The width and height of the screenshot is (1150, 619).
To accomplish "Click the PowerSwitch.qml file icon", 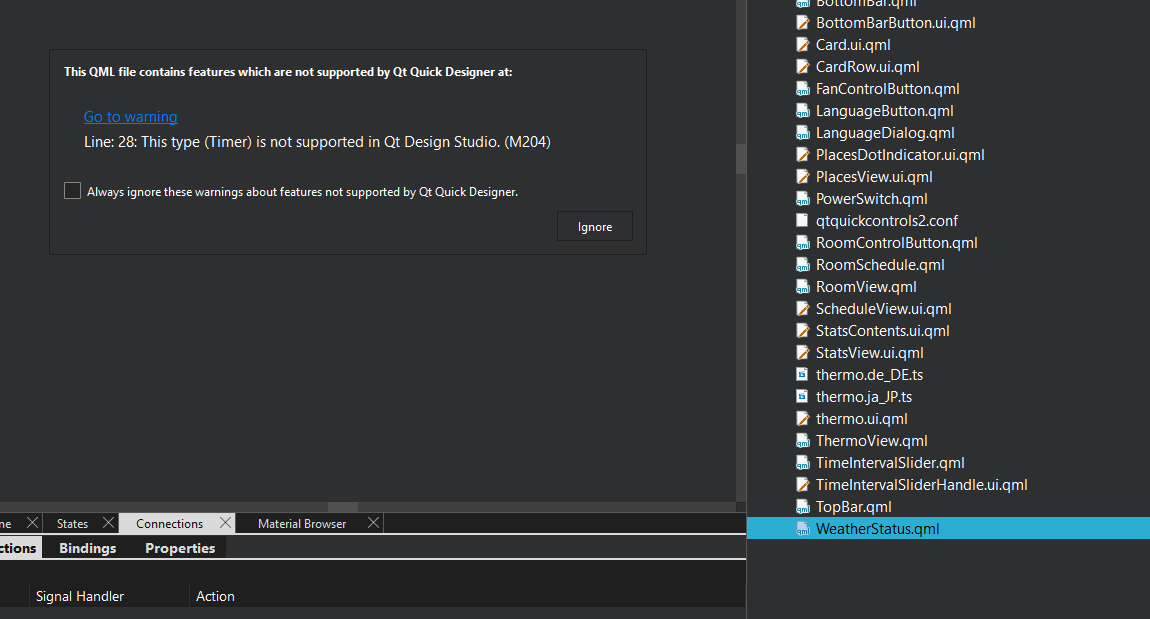I will pos(802,199).
